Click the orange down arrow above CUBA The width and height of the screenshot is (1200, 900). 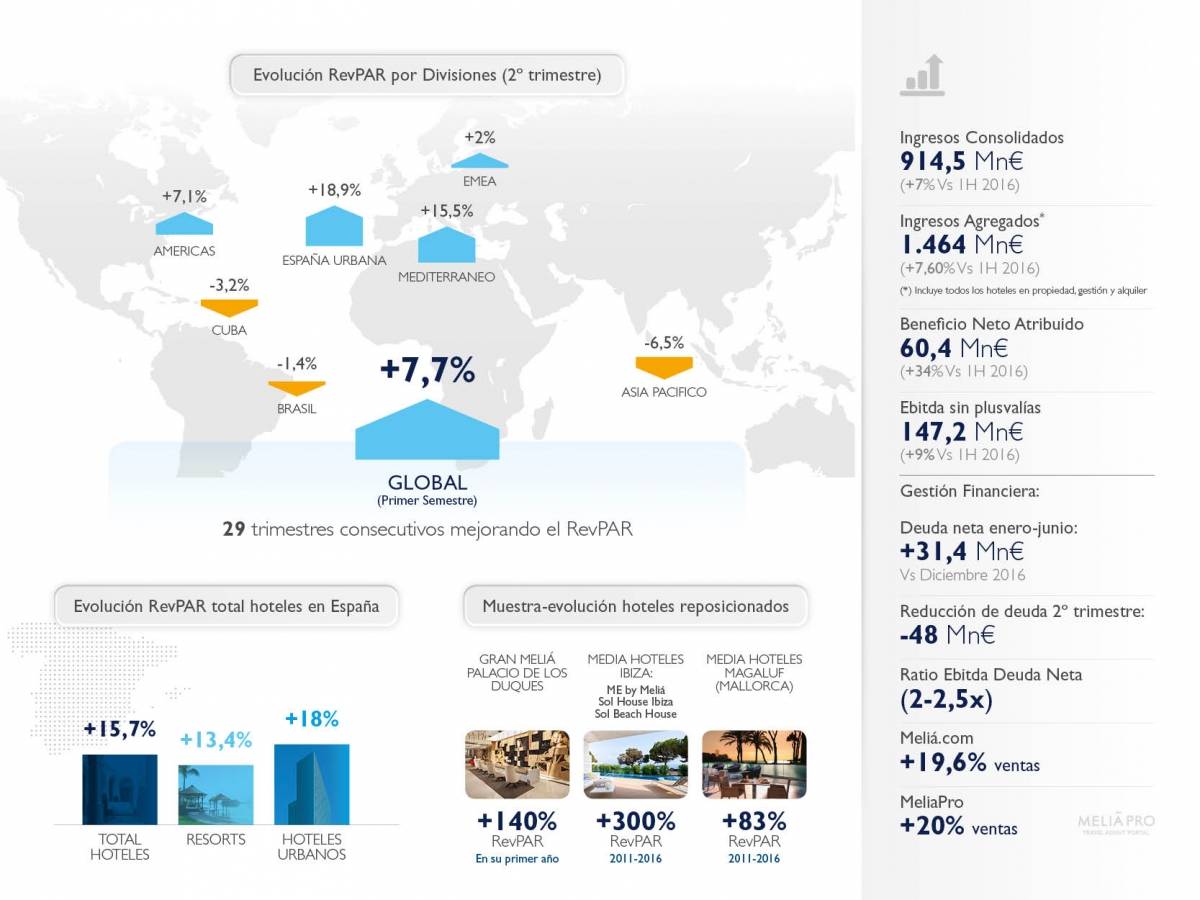[x=229, y=307]
